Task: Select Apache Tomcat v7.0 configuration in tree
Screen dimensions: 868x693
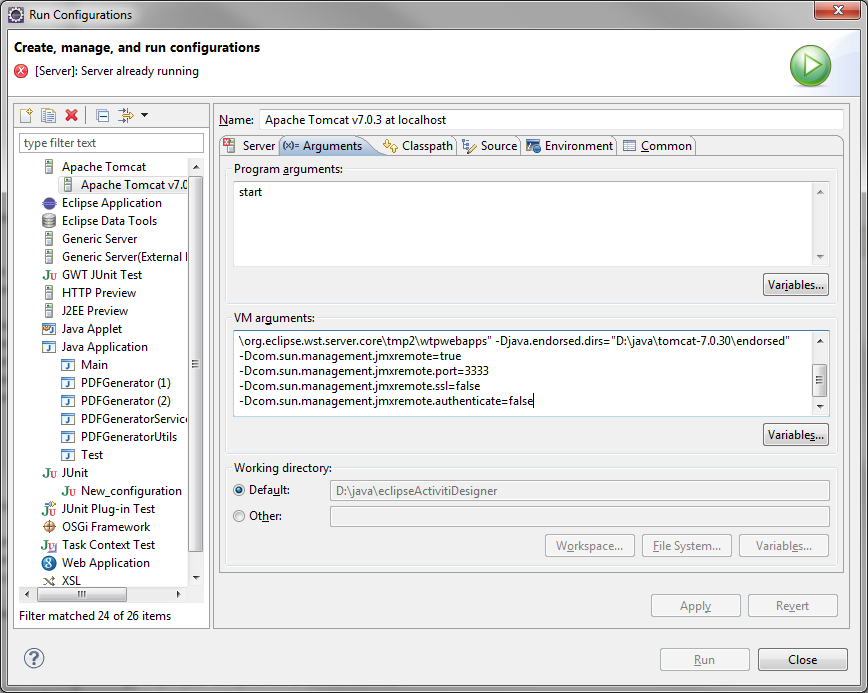Action: (123, 185)
